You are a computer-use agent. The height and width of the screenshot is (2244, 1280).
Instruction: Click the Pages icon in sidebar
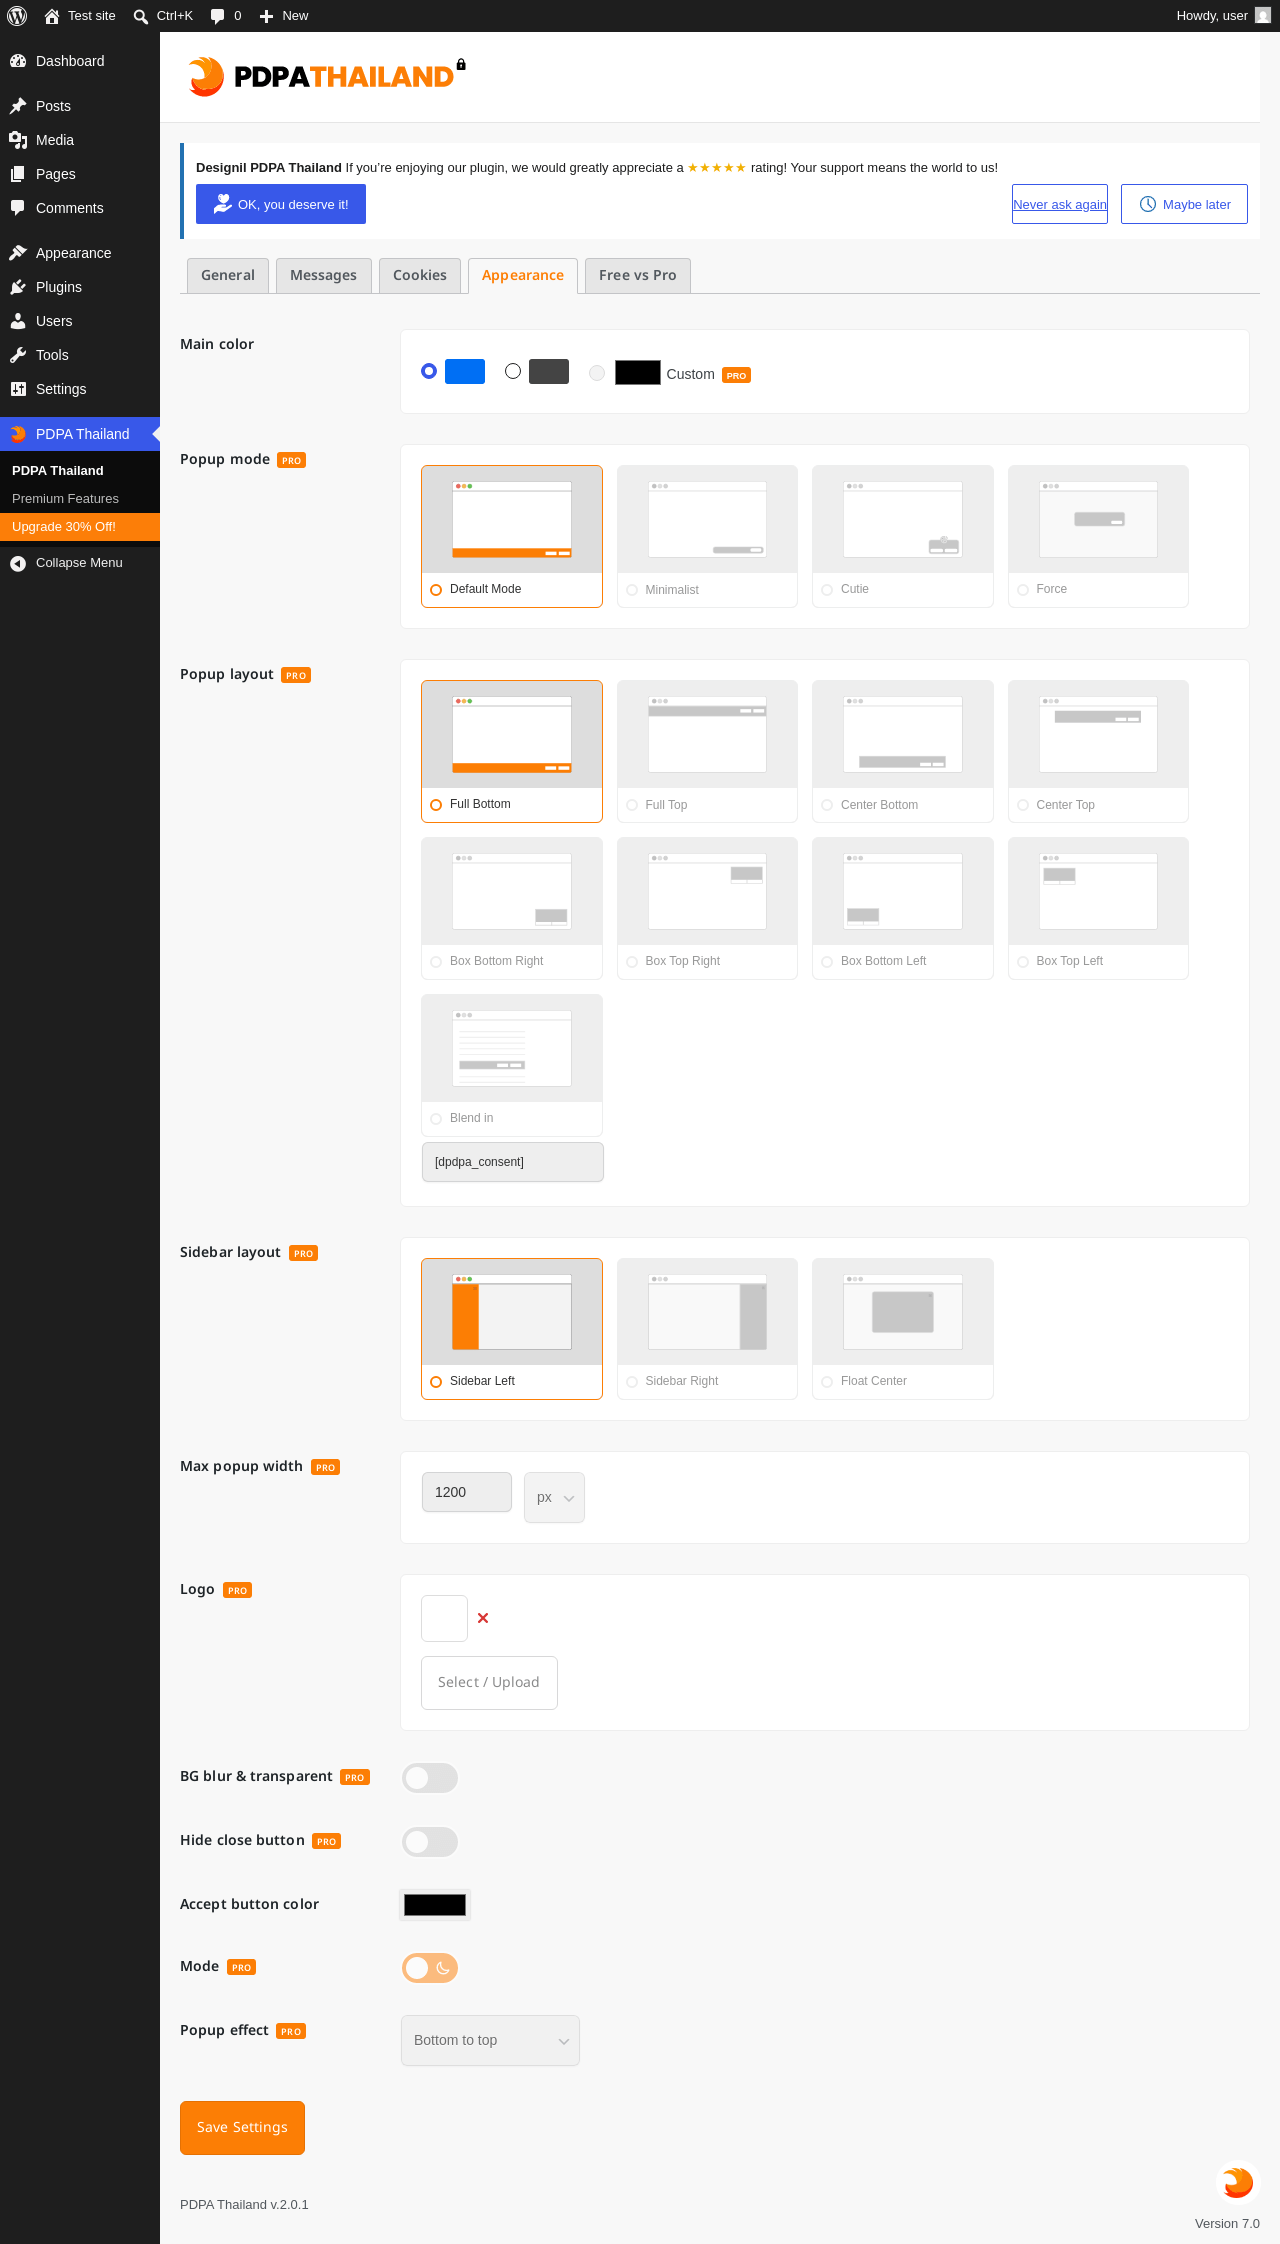18,174
